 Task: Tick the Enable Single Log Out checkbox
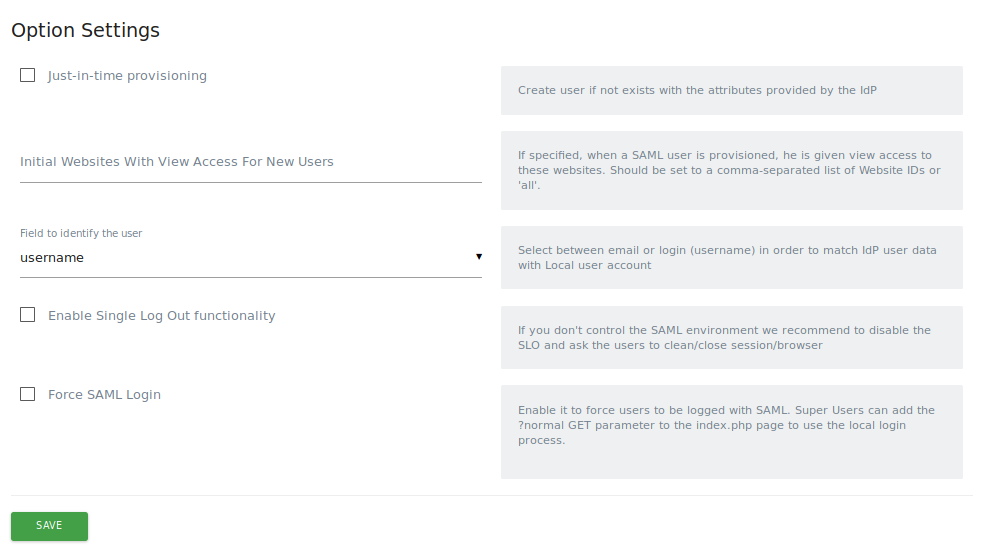[x=28, y=315]
